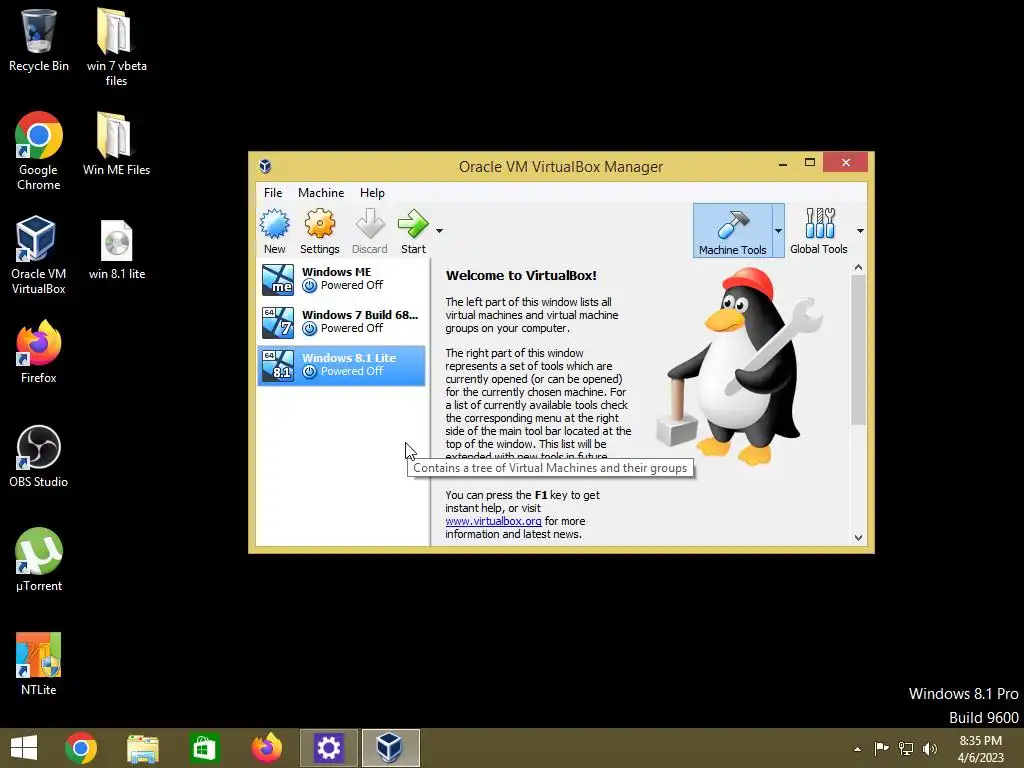
Task: Click the Global Tools button
Action: pos(819,231)
